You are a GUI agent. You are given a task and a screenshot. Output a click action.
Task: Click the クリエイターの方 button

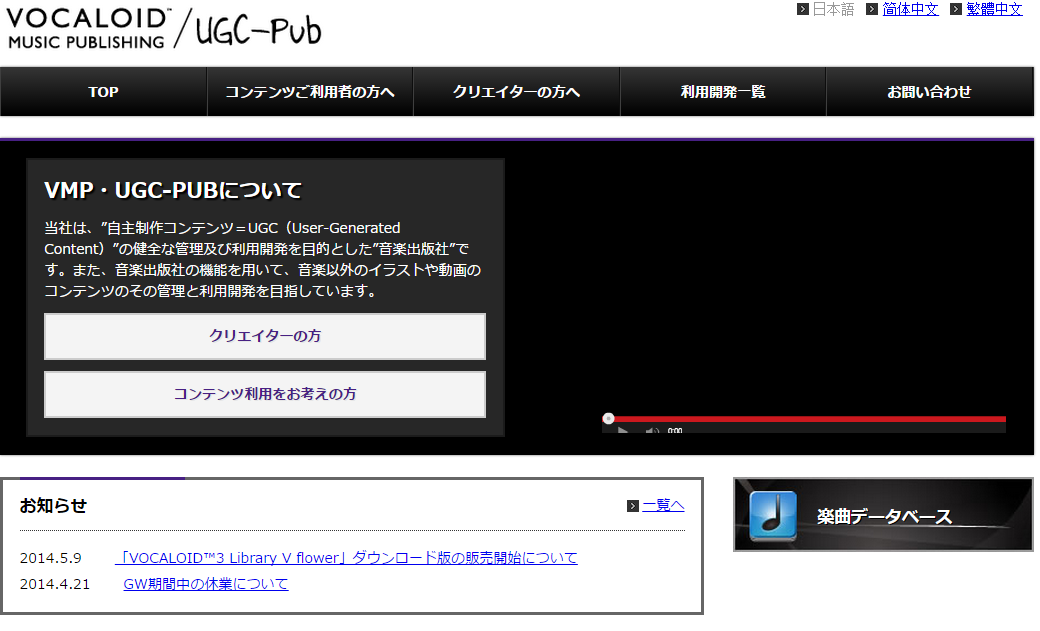[265, 336]
